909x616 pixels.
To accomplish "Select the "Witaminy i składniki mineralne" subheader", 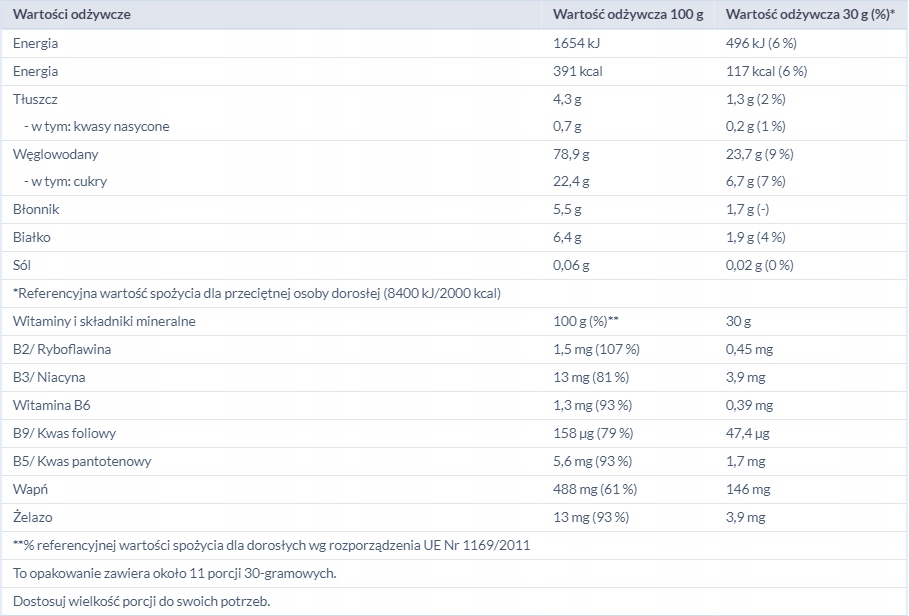I will (x=104, y=321).
